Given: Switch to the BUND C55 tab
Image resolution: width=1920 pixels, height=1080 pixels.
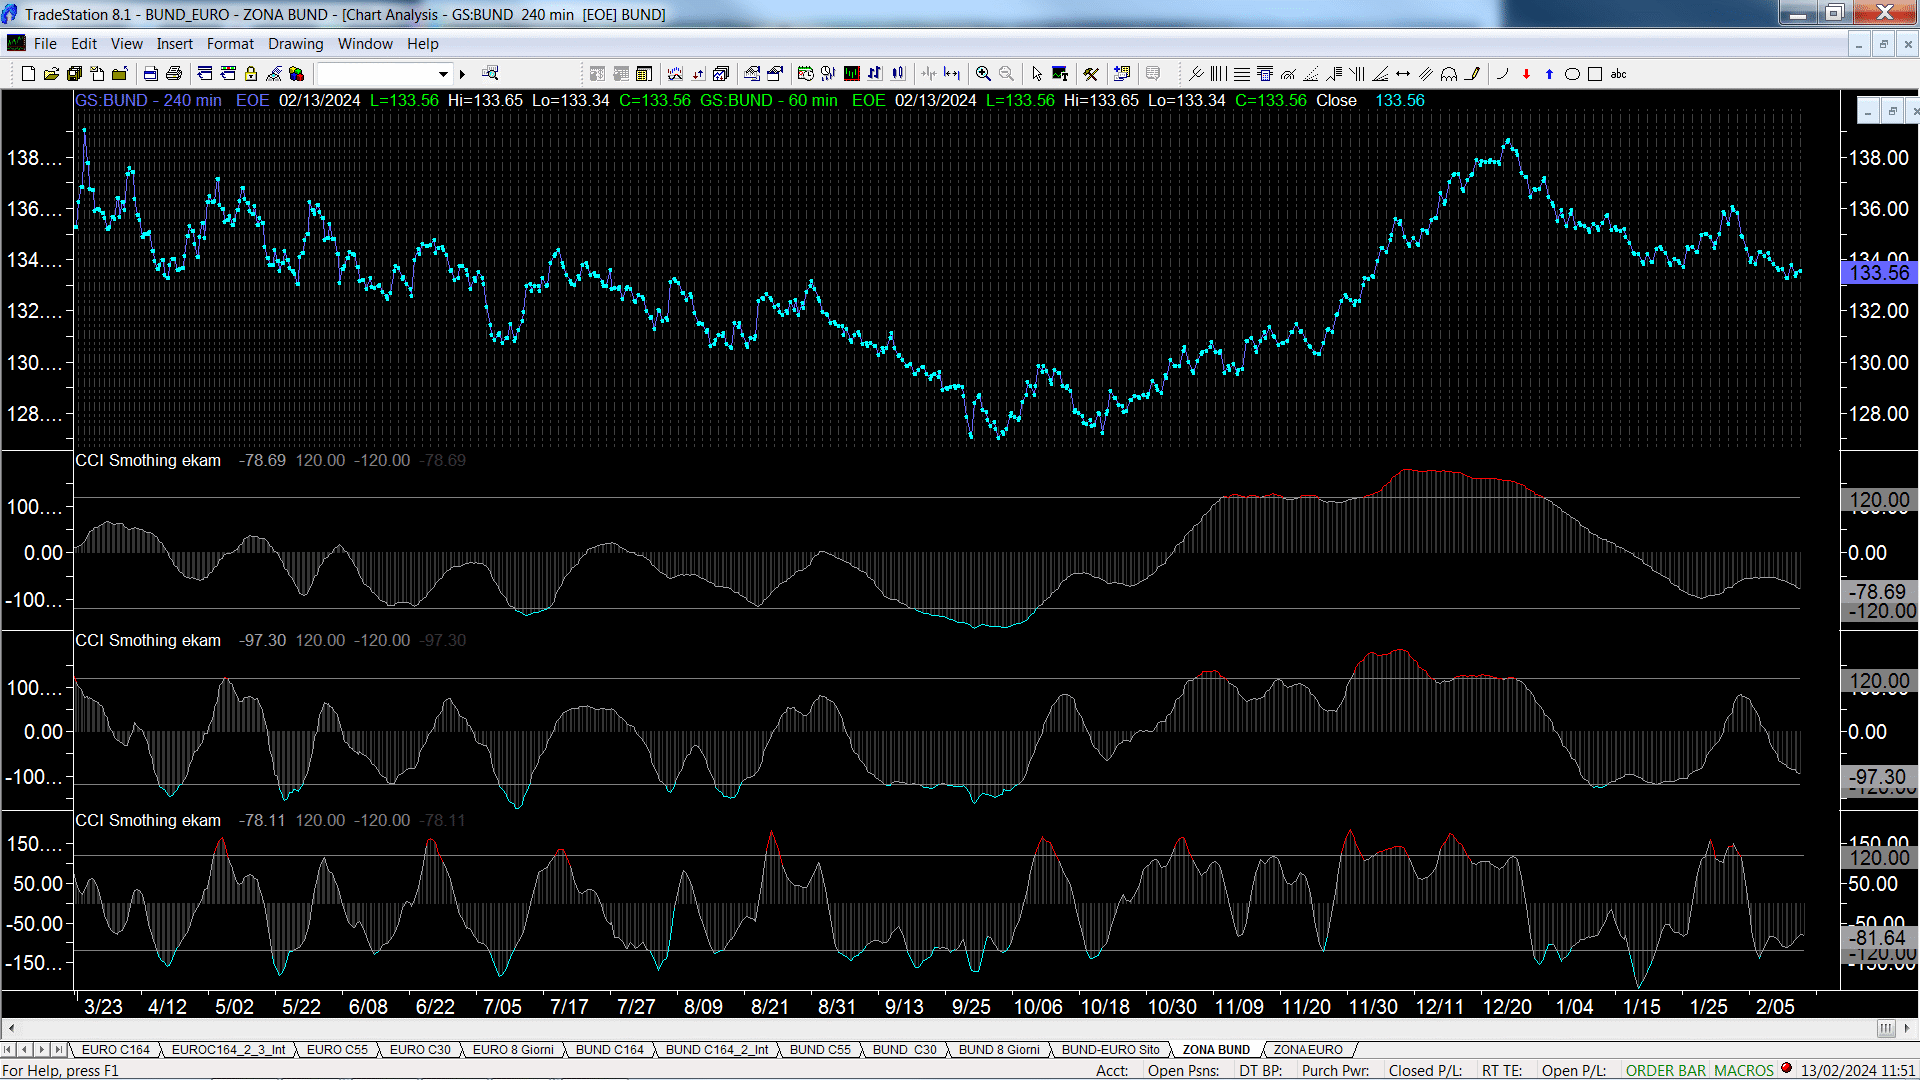Looking at the screenshot, I should pos(820,1050).
